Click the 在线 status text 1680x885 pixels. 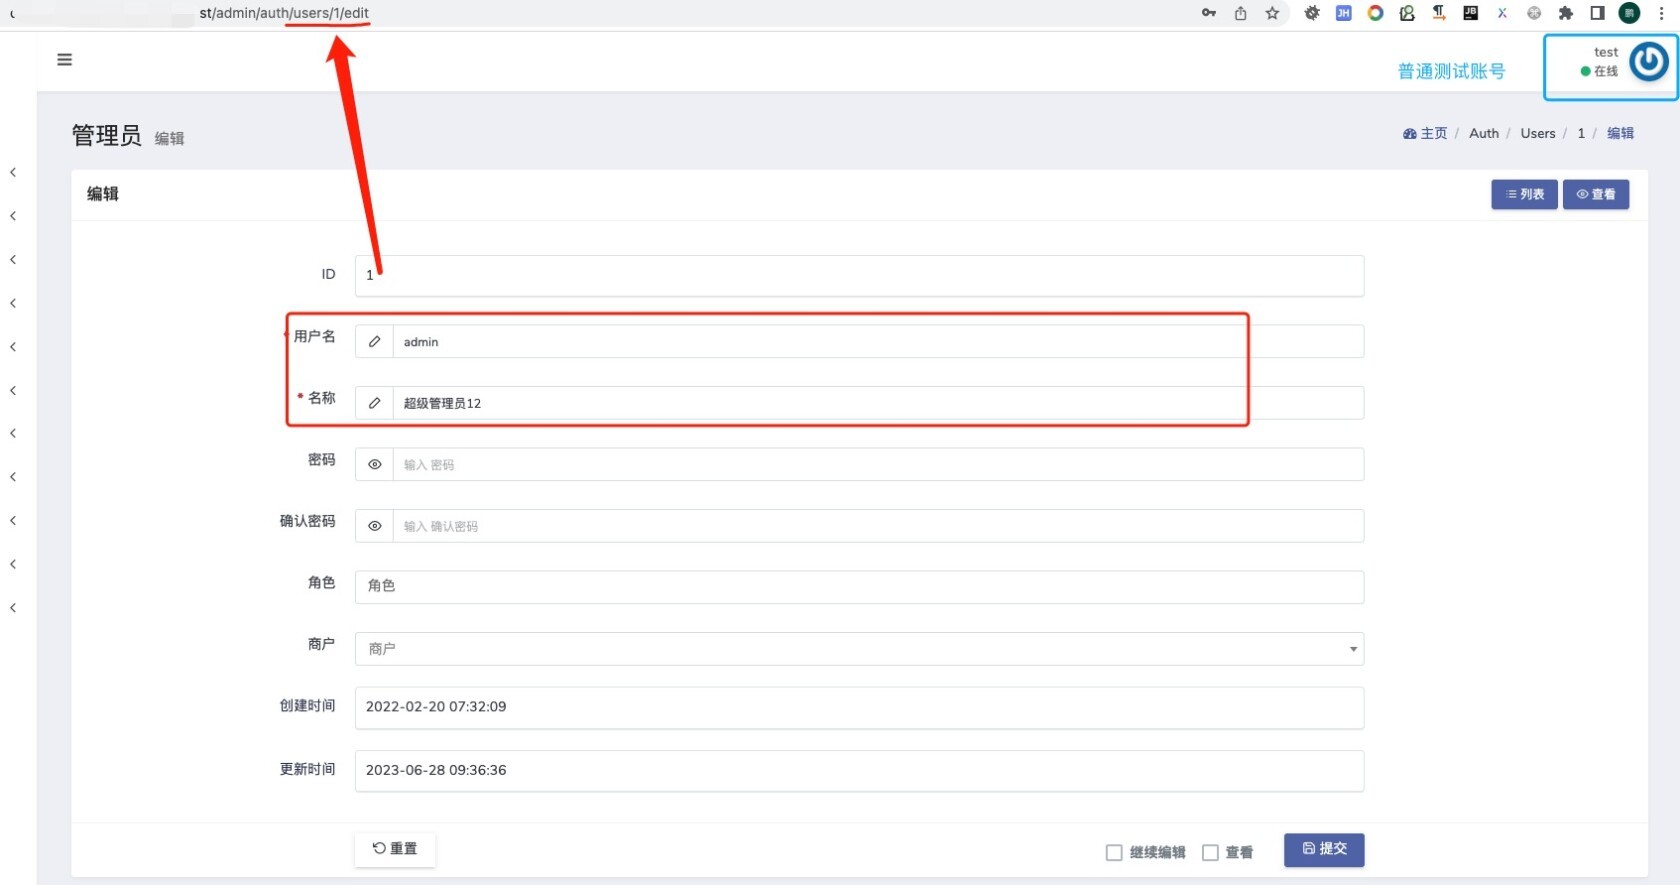tap(1606, 71)
